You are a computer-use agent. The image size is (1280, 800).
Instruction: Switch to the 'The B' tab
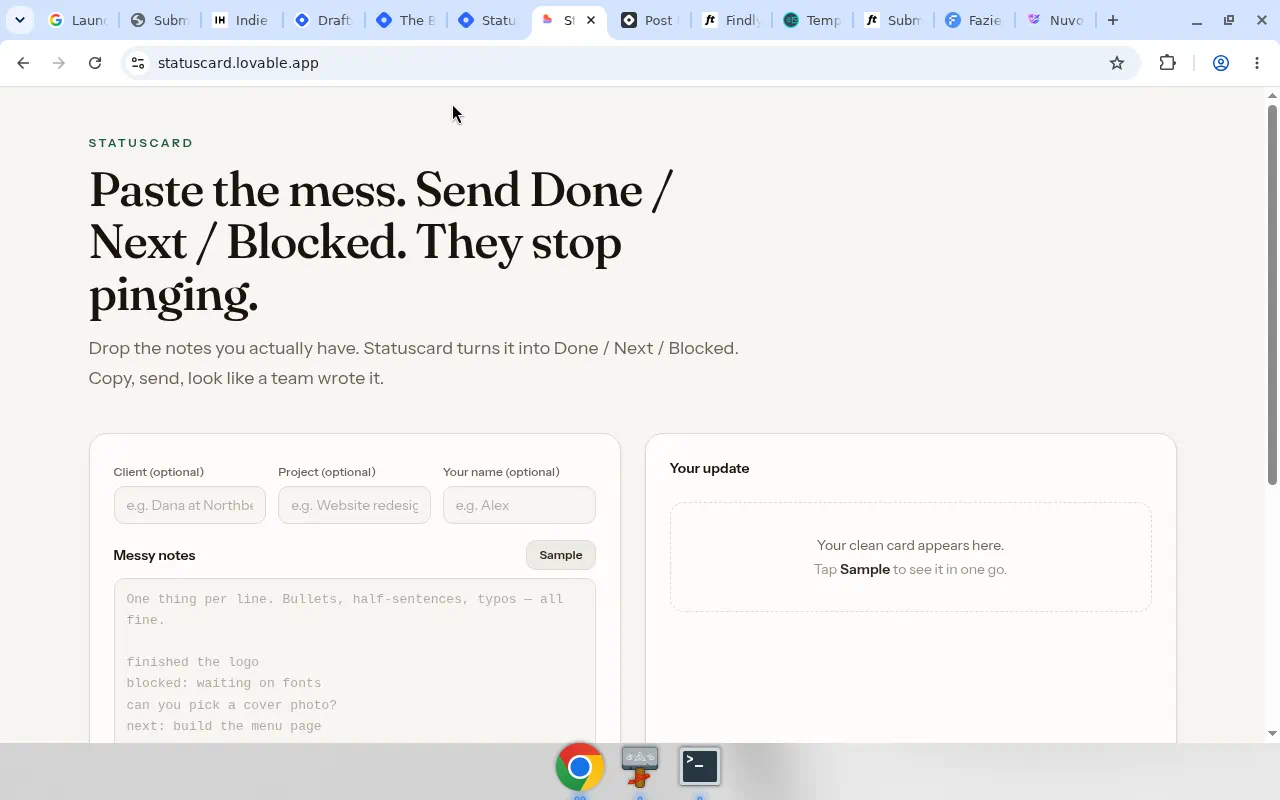click(405, 20)
